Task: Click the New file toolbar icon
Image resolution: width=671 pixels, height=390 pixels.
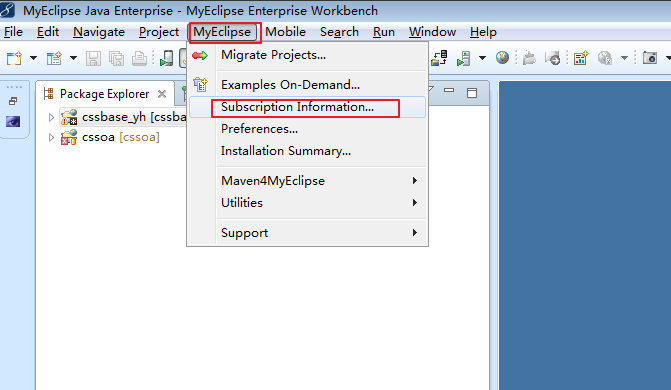Action: (x=14, y=58)
